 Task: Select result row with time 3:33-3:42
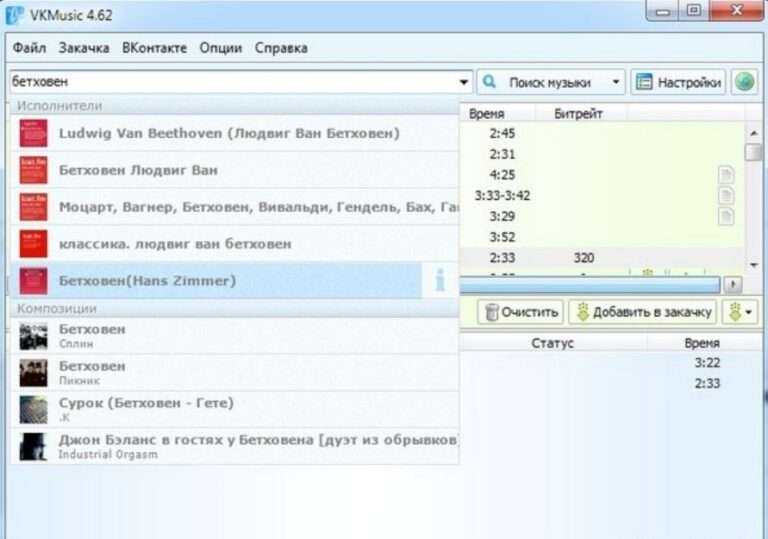click(602, 196)
